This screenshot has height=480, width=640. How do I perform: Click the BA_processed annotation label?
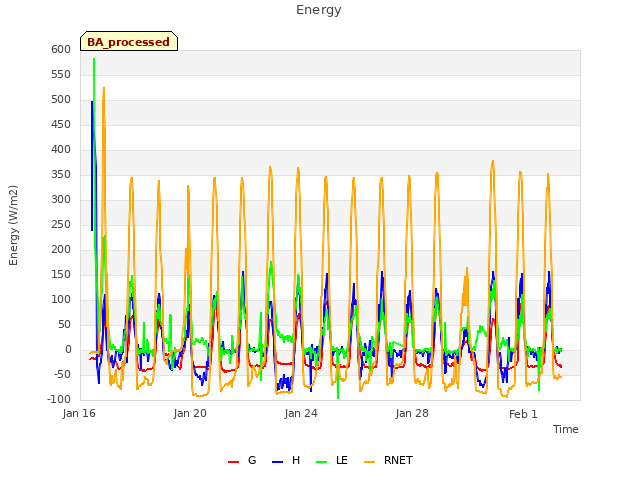click(x=129, y=41)
